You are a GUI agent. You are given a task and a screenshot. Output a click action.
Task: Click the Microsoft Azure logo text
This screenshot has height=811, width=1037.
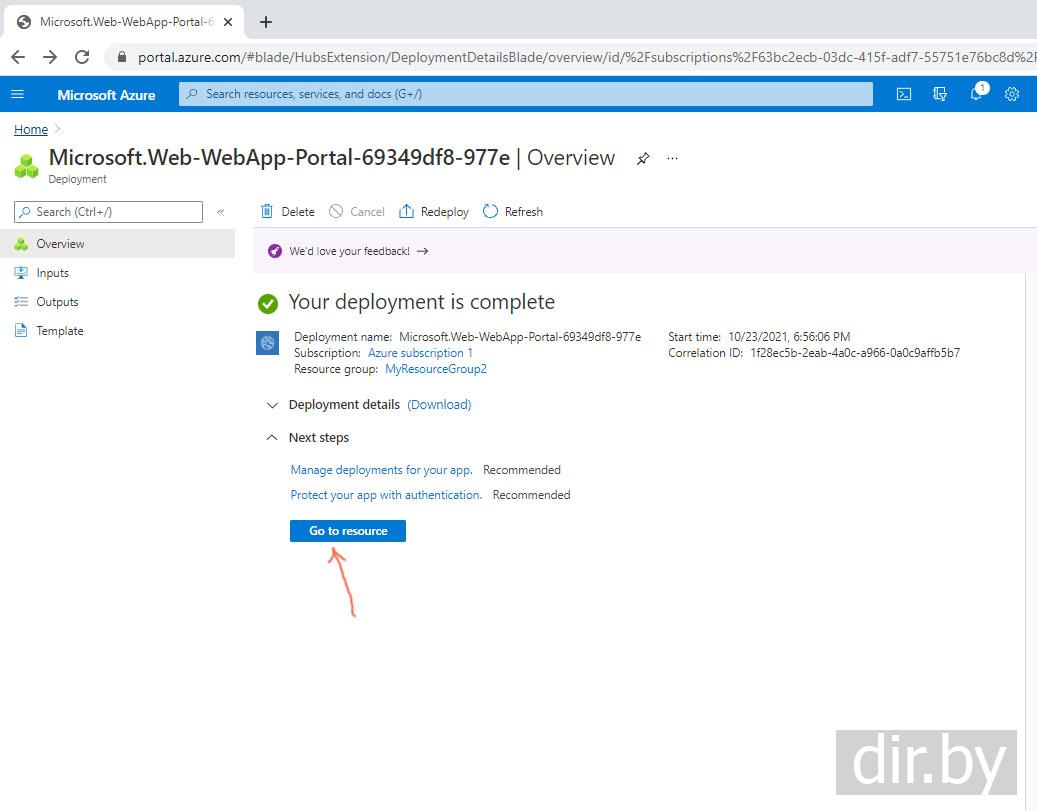(106, 95)
